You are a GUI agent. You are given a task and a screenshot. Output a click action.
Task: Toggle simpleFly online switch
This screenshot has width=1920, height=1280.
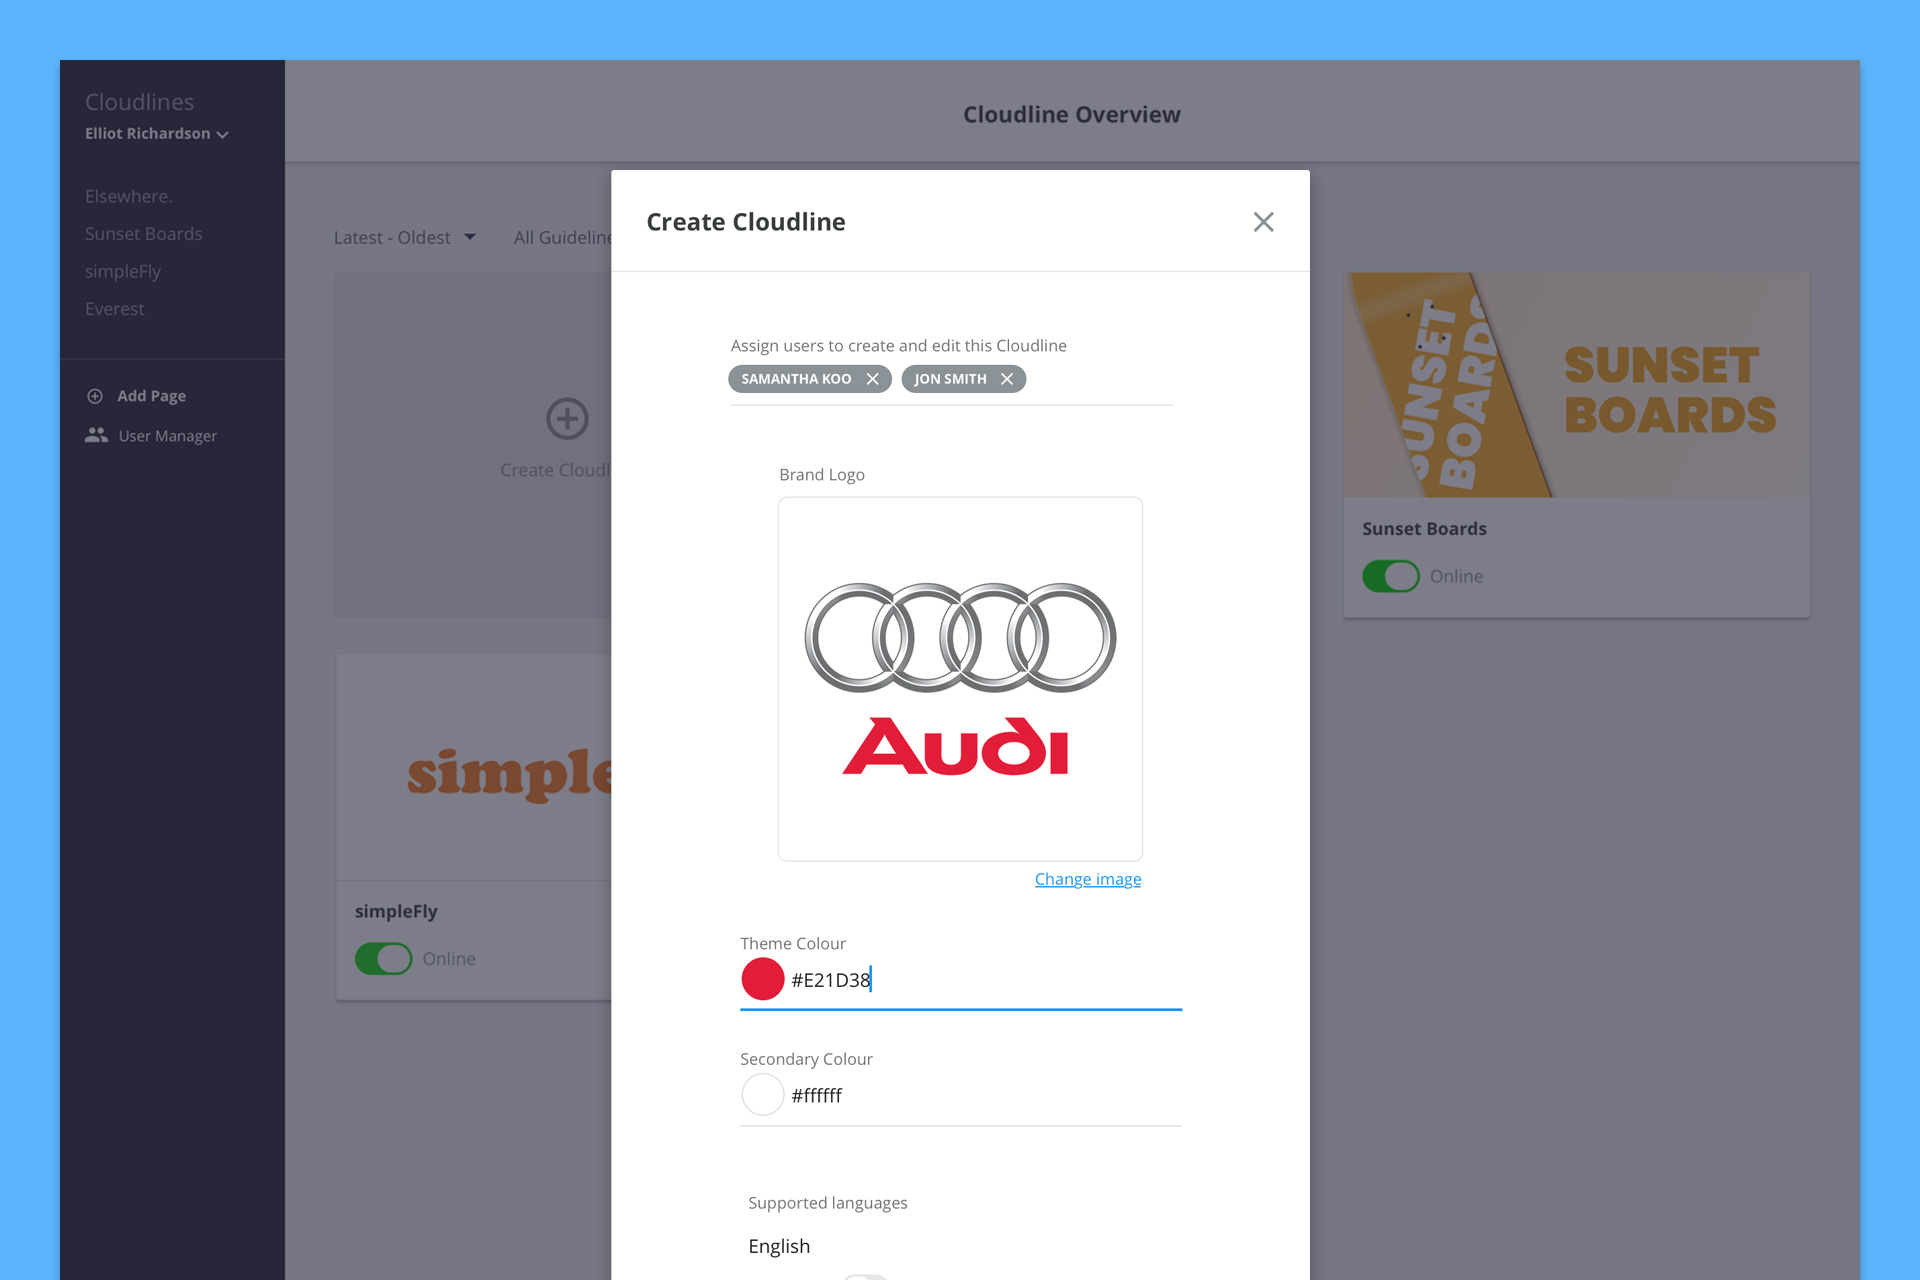pyautogui.click(x=383, y=959)
